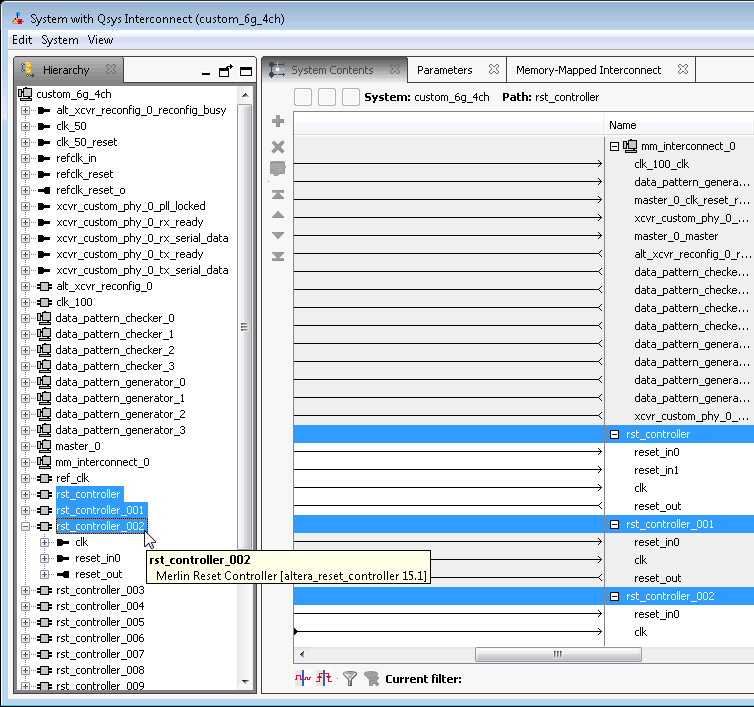Close the Hierarchy tab

click(x=111, y=70)
